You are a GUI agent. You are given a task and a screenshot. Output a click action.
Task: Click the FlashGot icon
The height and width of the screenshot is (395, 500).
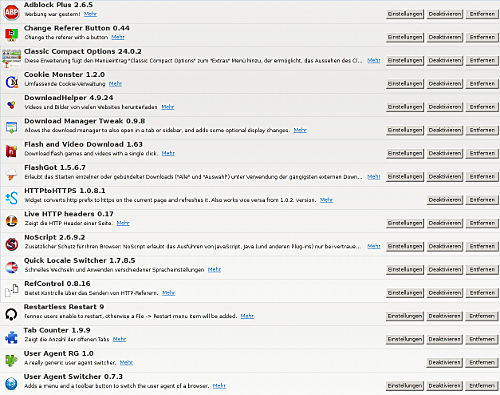coord(11,174)
